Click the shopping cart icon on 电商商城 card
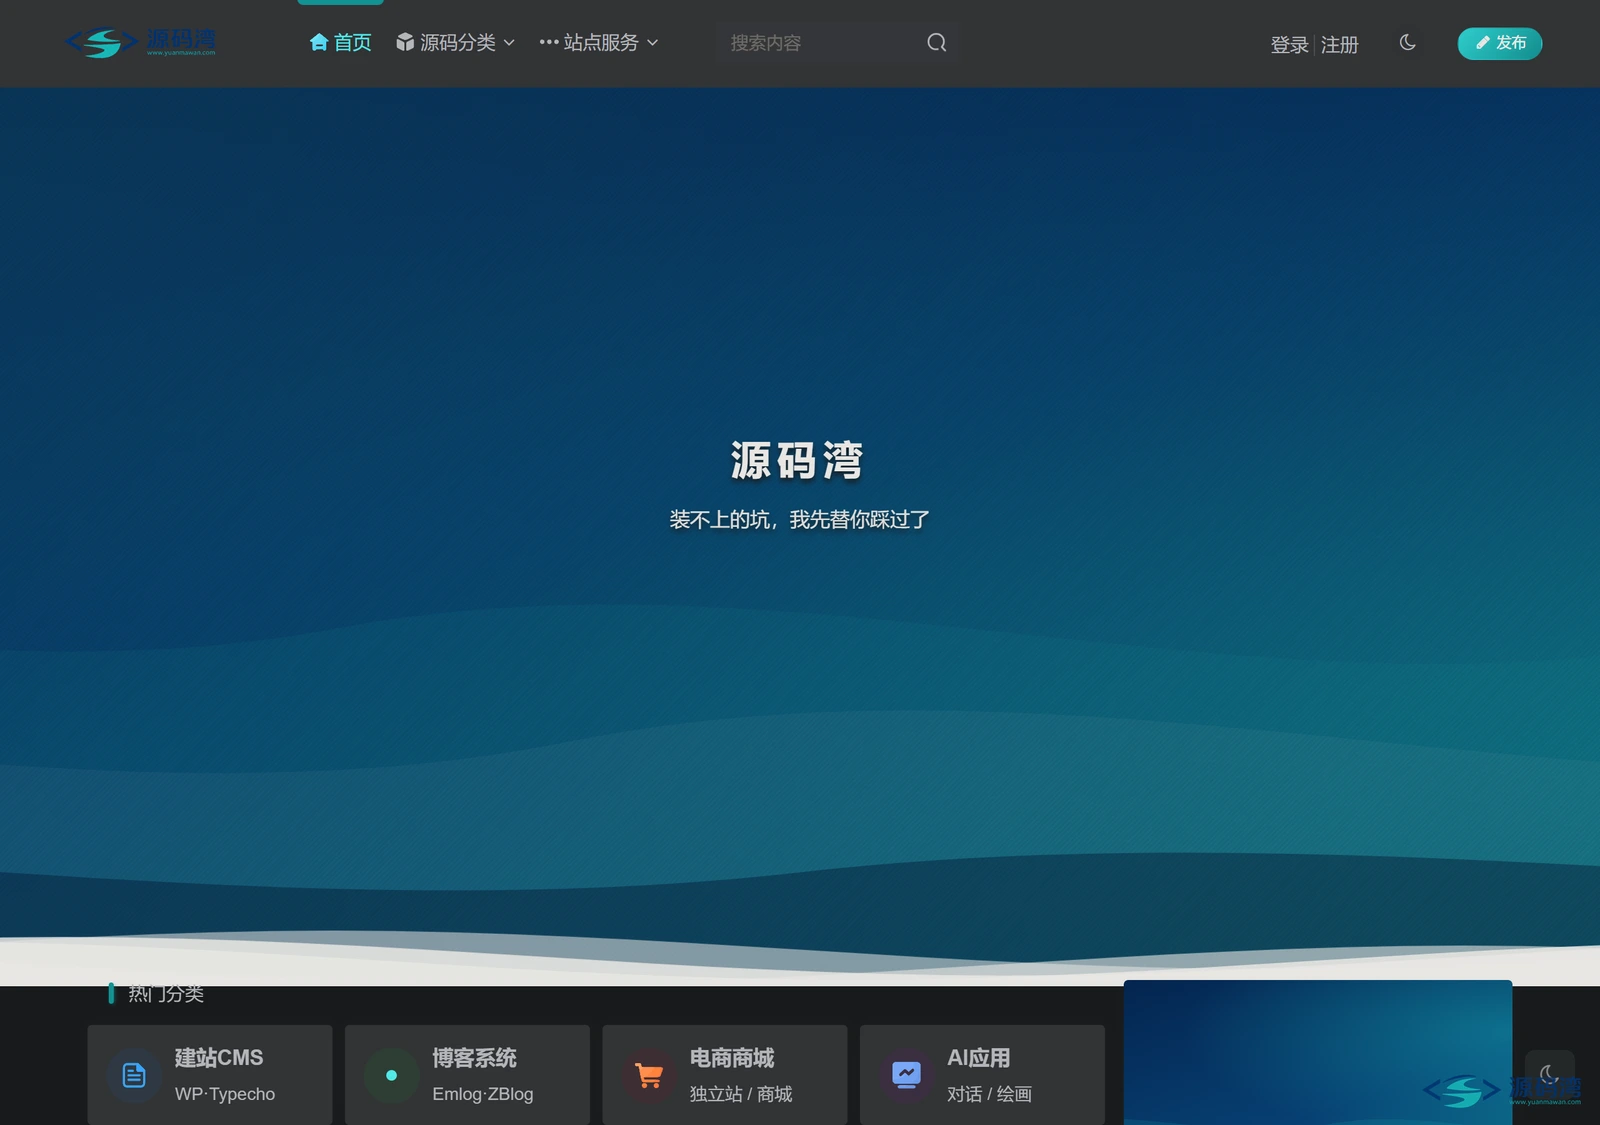Image resolution: width=1600 pixels, height=1125 pixels. coord(649,1075)
